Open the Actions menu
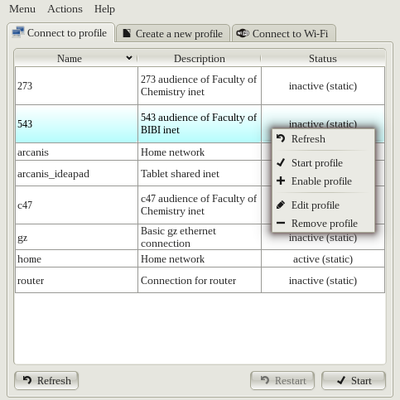This screenshot has height=400, width=400. click(x=65, y=9)
